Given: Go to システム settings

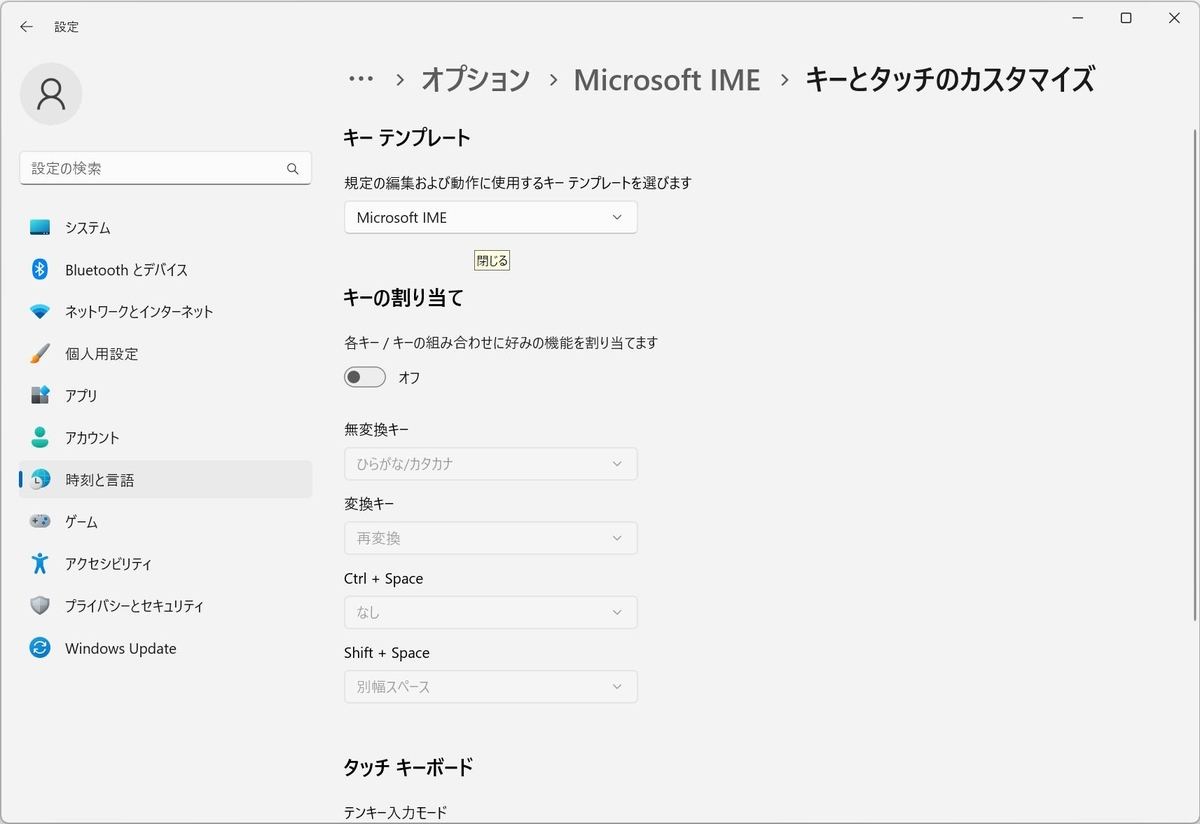Looking at the screenshot, I should [166, 228].
